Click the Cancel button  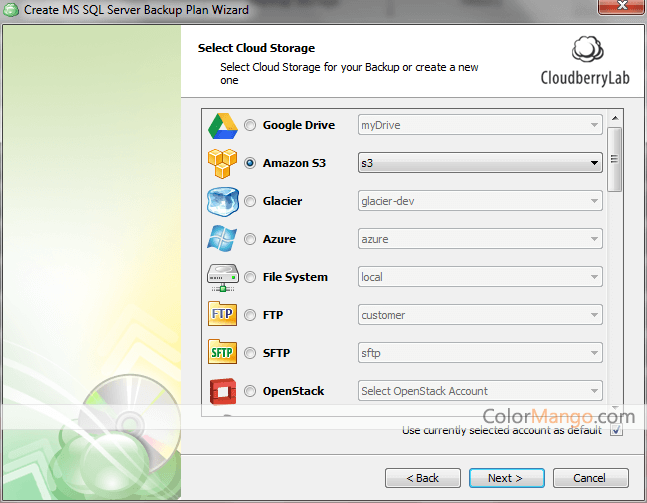coord(590,478)
